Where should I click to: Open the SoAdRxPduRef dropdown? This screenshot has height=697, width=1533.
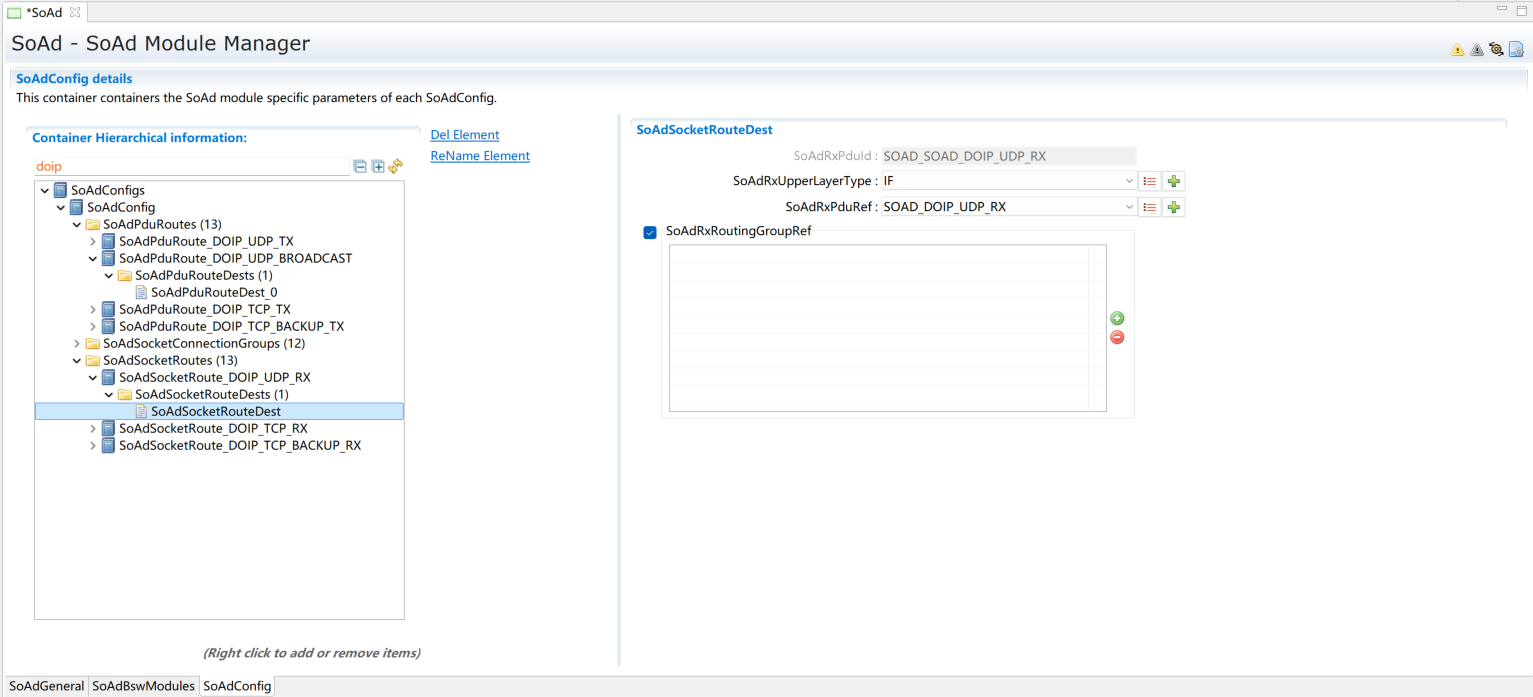tap(1129, 208)
